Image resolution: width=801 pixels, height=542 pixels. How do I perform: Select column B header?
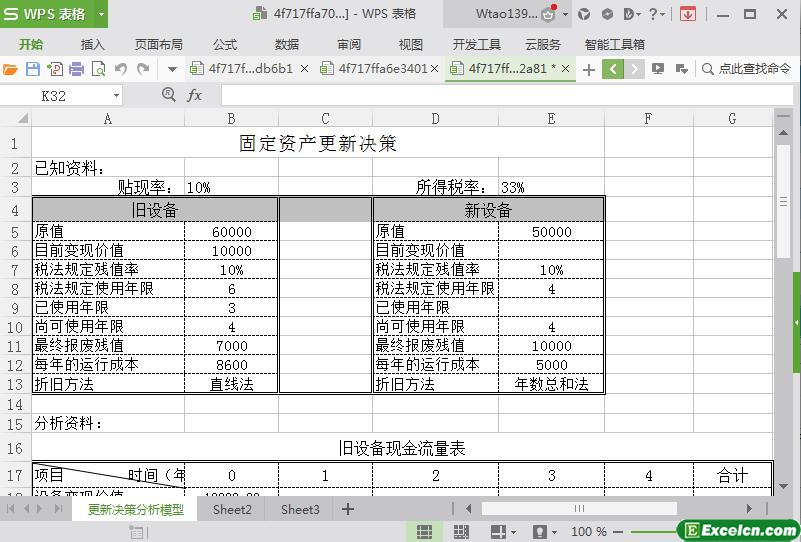point(231,119)
